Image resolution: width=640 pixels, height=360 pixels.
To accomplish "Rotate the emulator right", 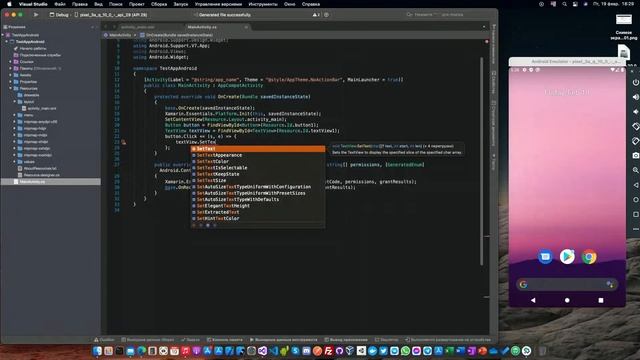I will point(636,141).
